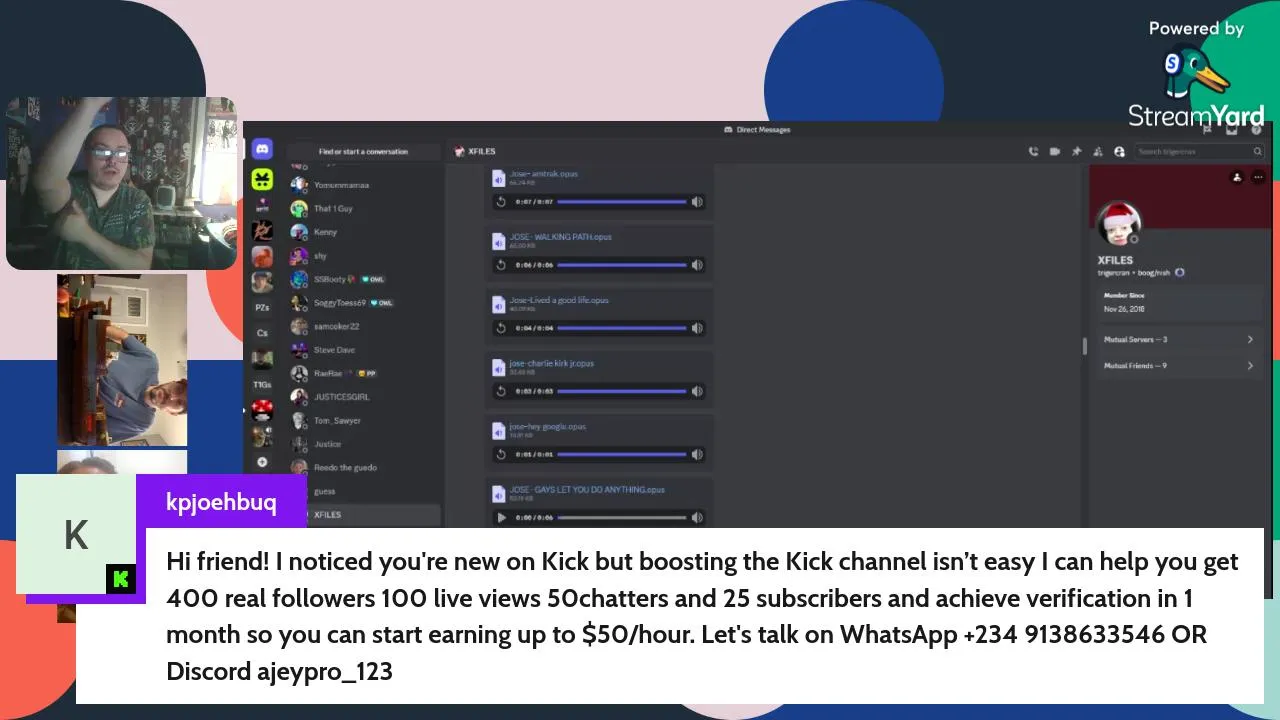
Task: Open DM with Yomummamaa
Action: point(364,185)
